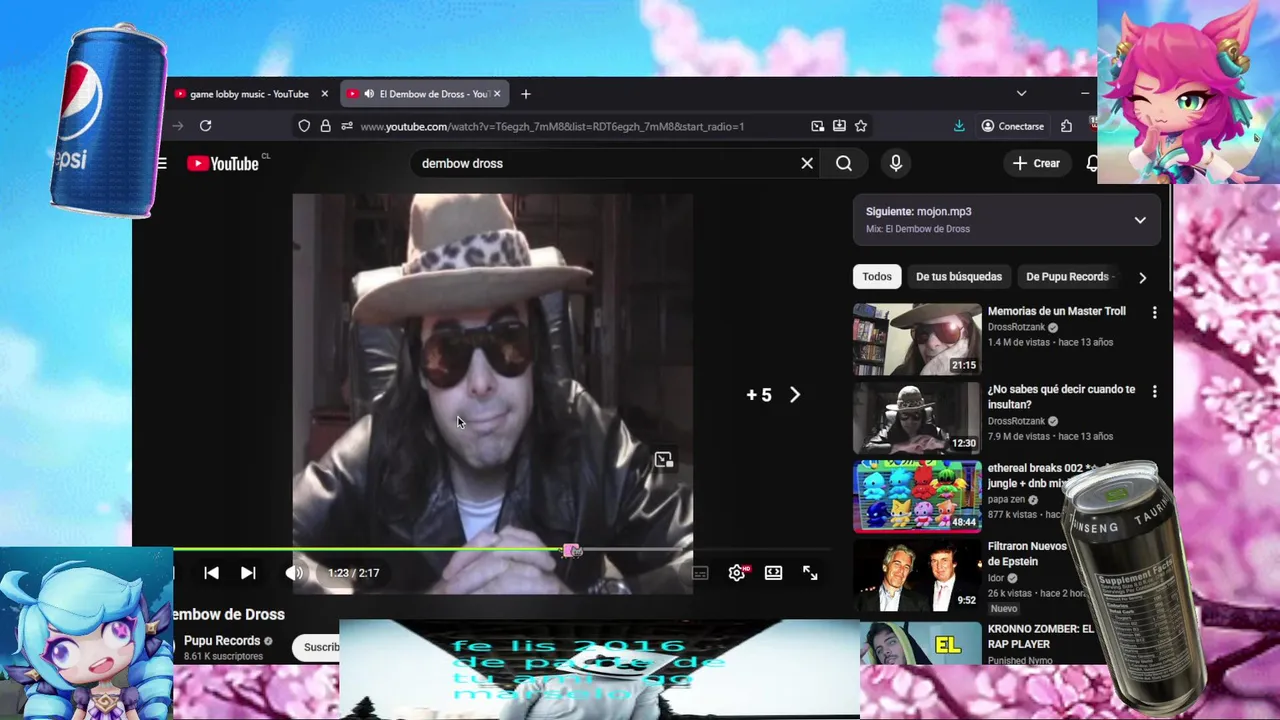The image size is (1280, 720).
Task: Enter full screen video mode
Action: [x=810, y=573]
